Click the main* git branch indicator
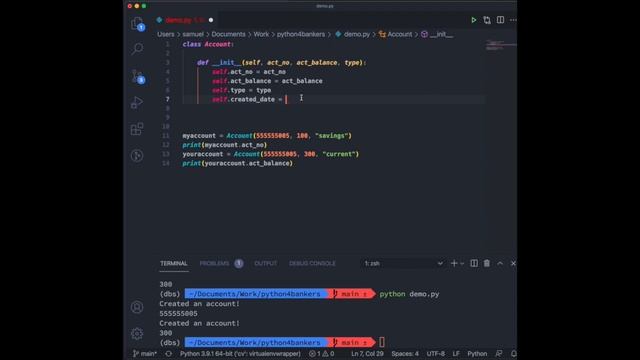 point(145,353)
